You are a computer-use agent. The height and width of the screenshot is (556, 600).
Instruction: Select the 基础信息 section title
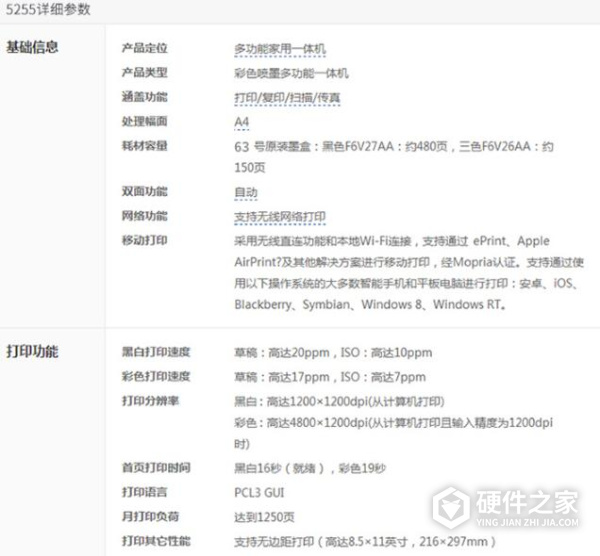[x=32, y=47]
